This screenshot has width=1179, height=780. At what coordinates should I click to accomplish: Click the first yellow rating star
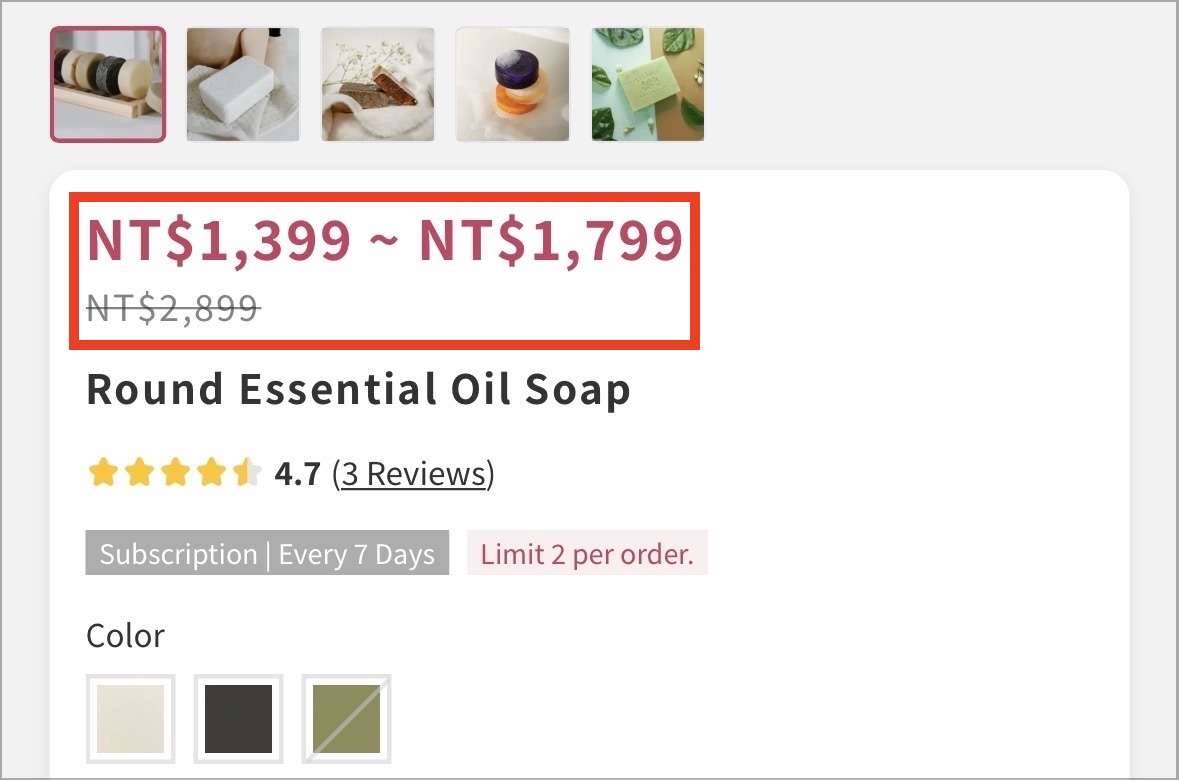click(x=103, y=473)
